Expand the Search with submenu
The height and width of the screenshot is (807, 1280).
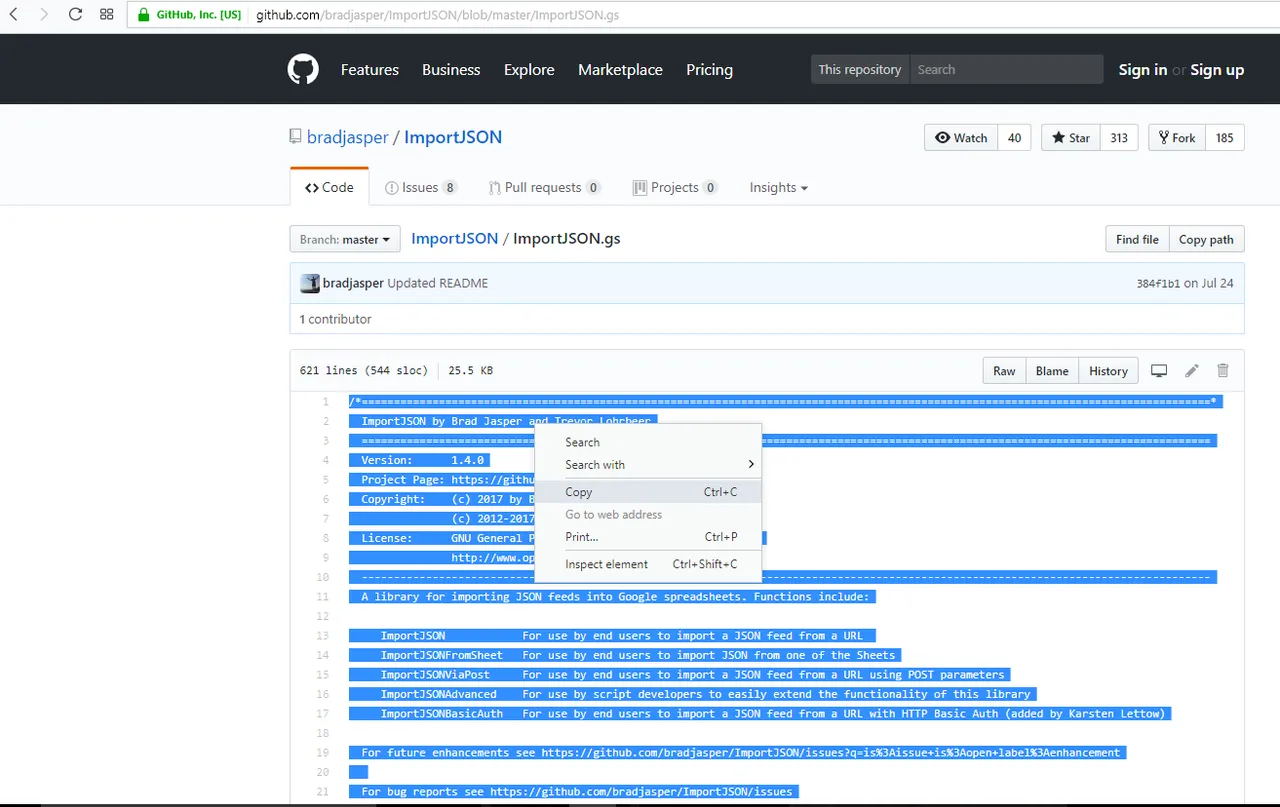[648, 465]
